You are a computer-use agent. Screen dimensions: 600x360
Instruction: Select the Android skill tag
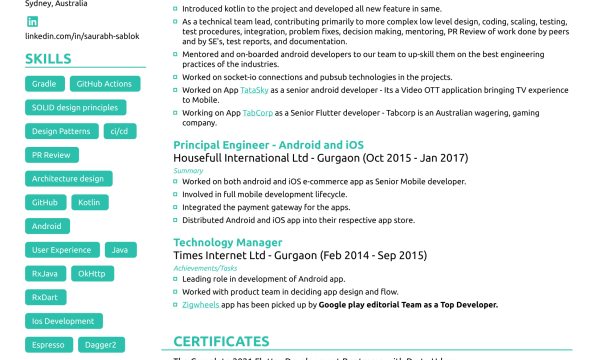tap(47, 226)
